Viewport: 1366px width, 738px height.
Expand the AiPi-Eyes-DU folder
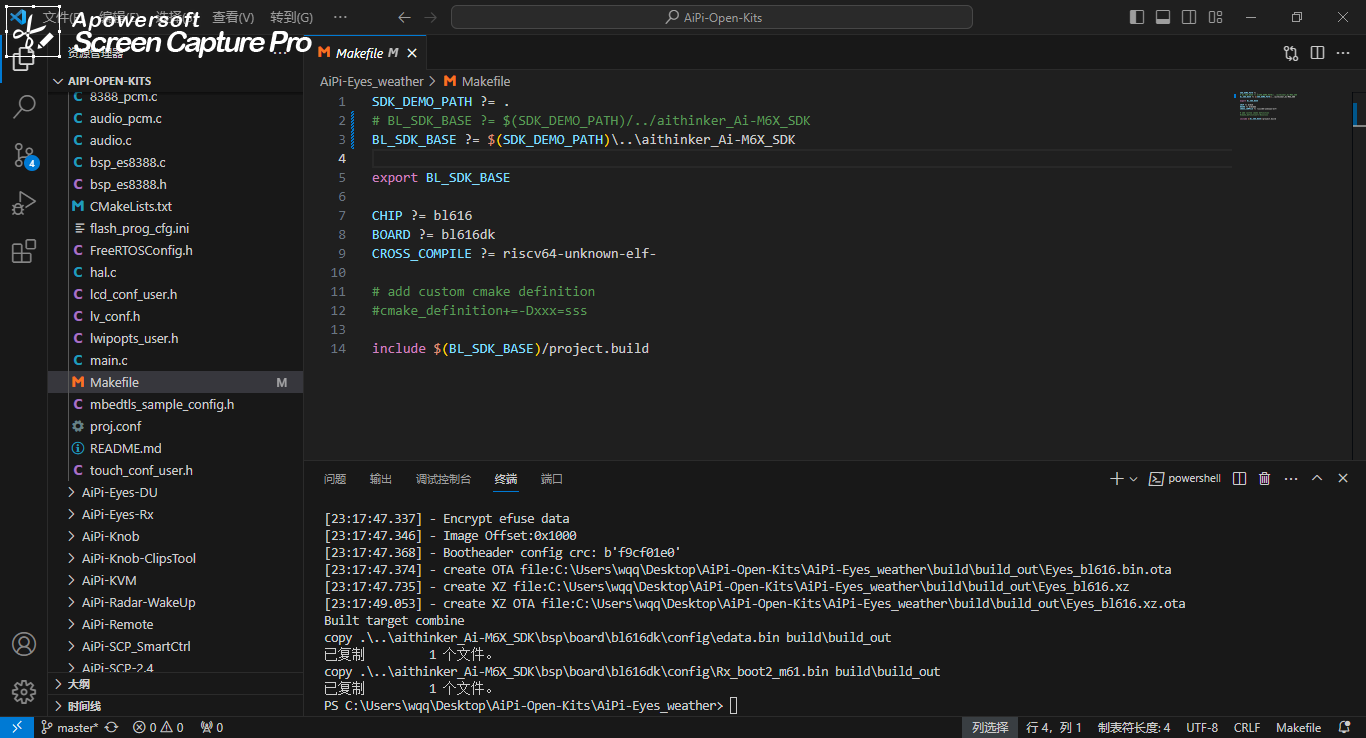(x=175, y=492)
